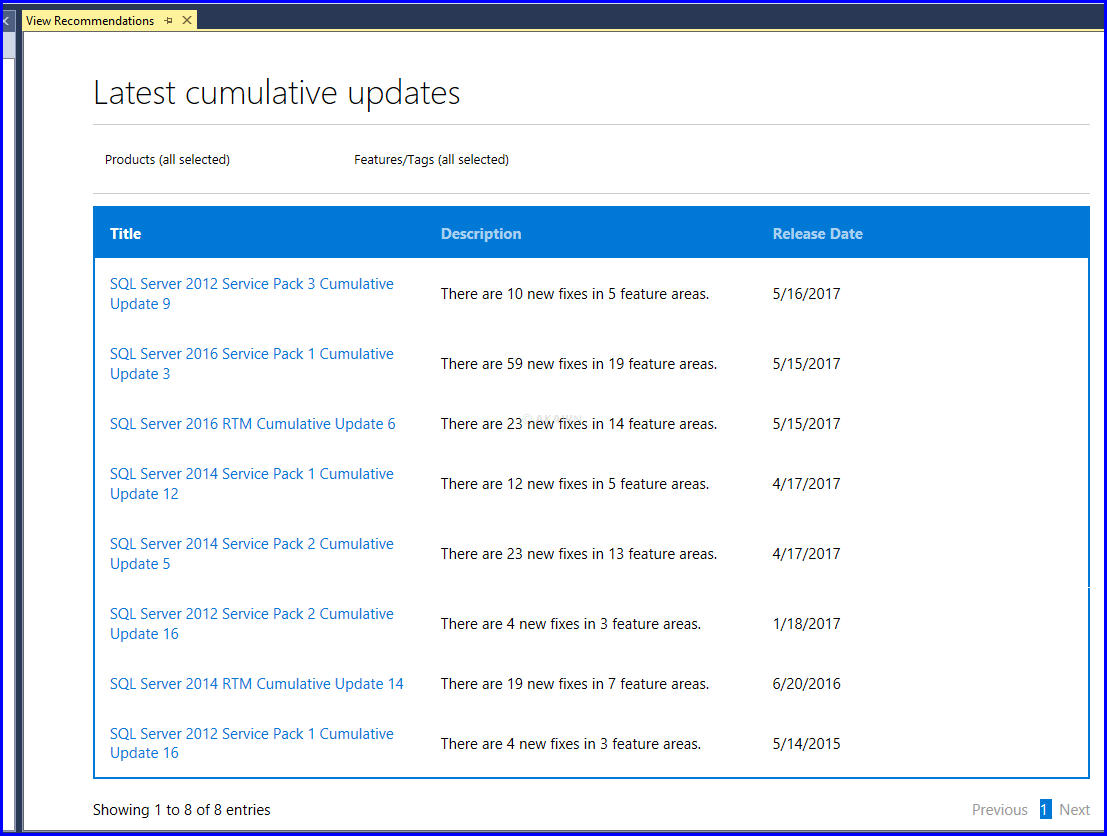The image size is (1107, 836).
Task: Click the release date 1/18/2017
Action: [806, 623]
